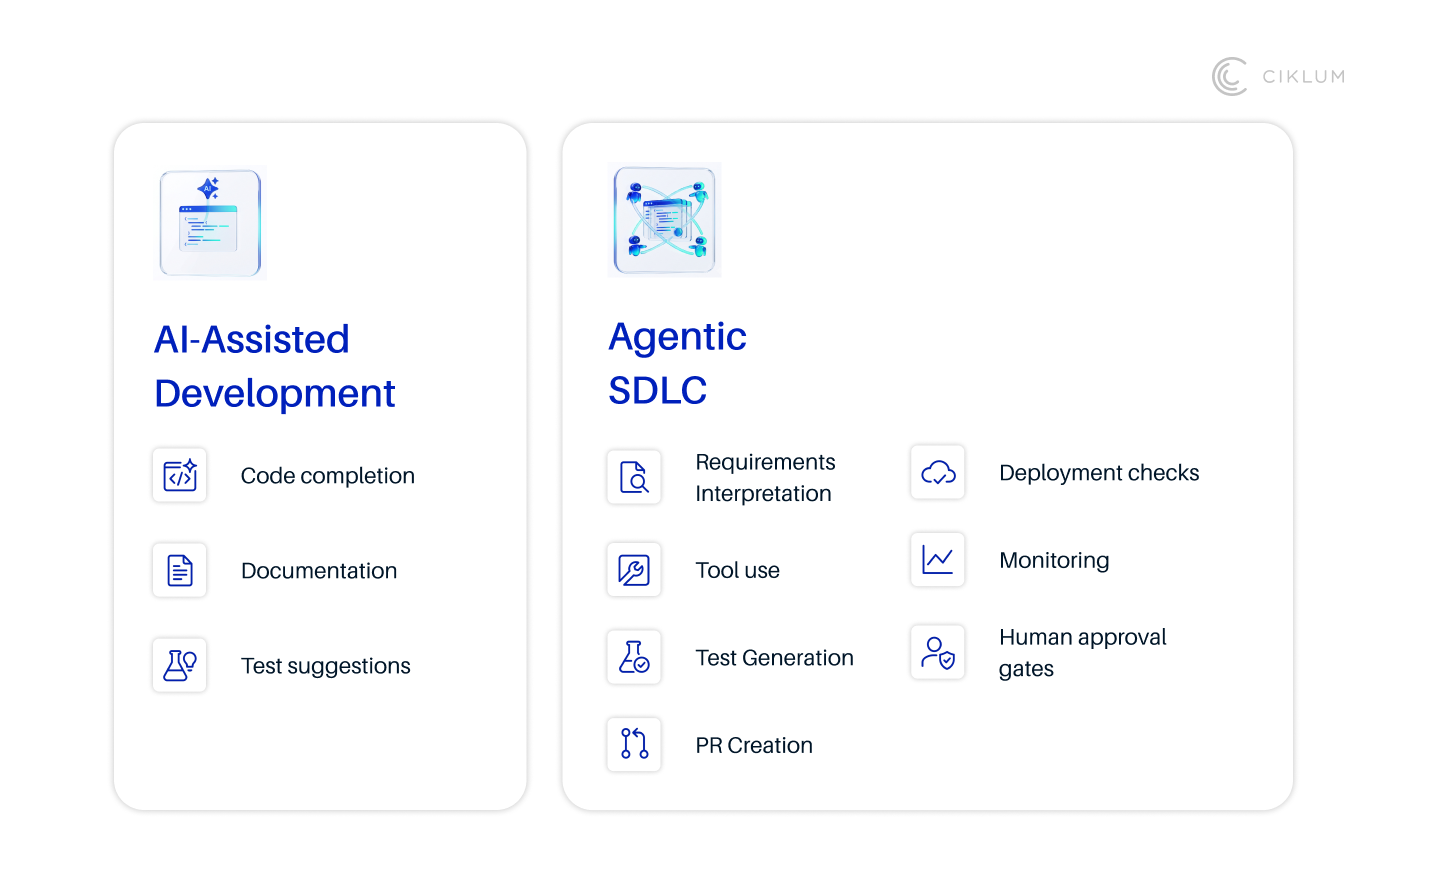The width and height of the screenshot is (1440, 885).
Task: Click the 'Test Generation' label
Action: 775,658
